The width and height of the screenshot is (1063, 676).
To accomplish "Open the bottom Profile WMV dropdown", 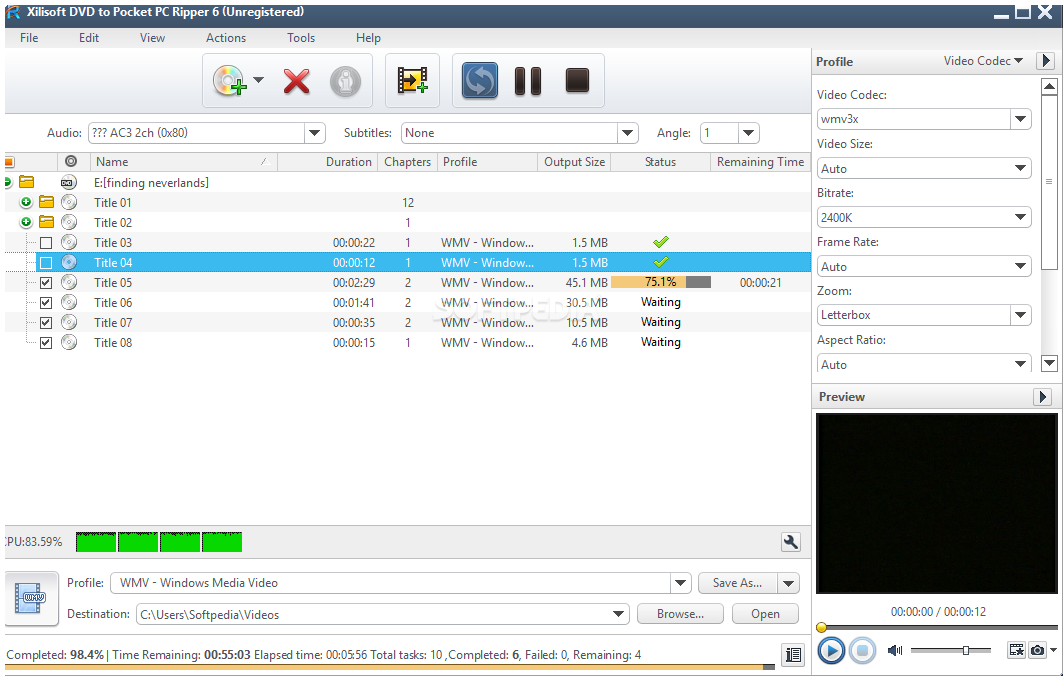I will click(681, 582).
